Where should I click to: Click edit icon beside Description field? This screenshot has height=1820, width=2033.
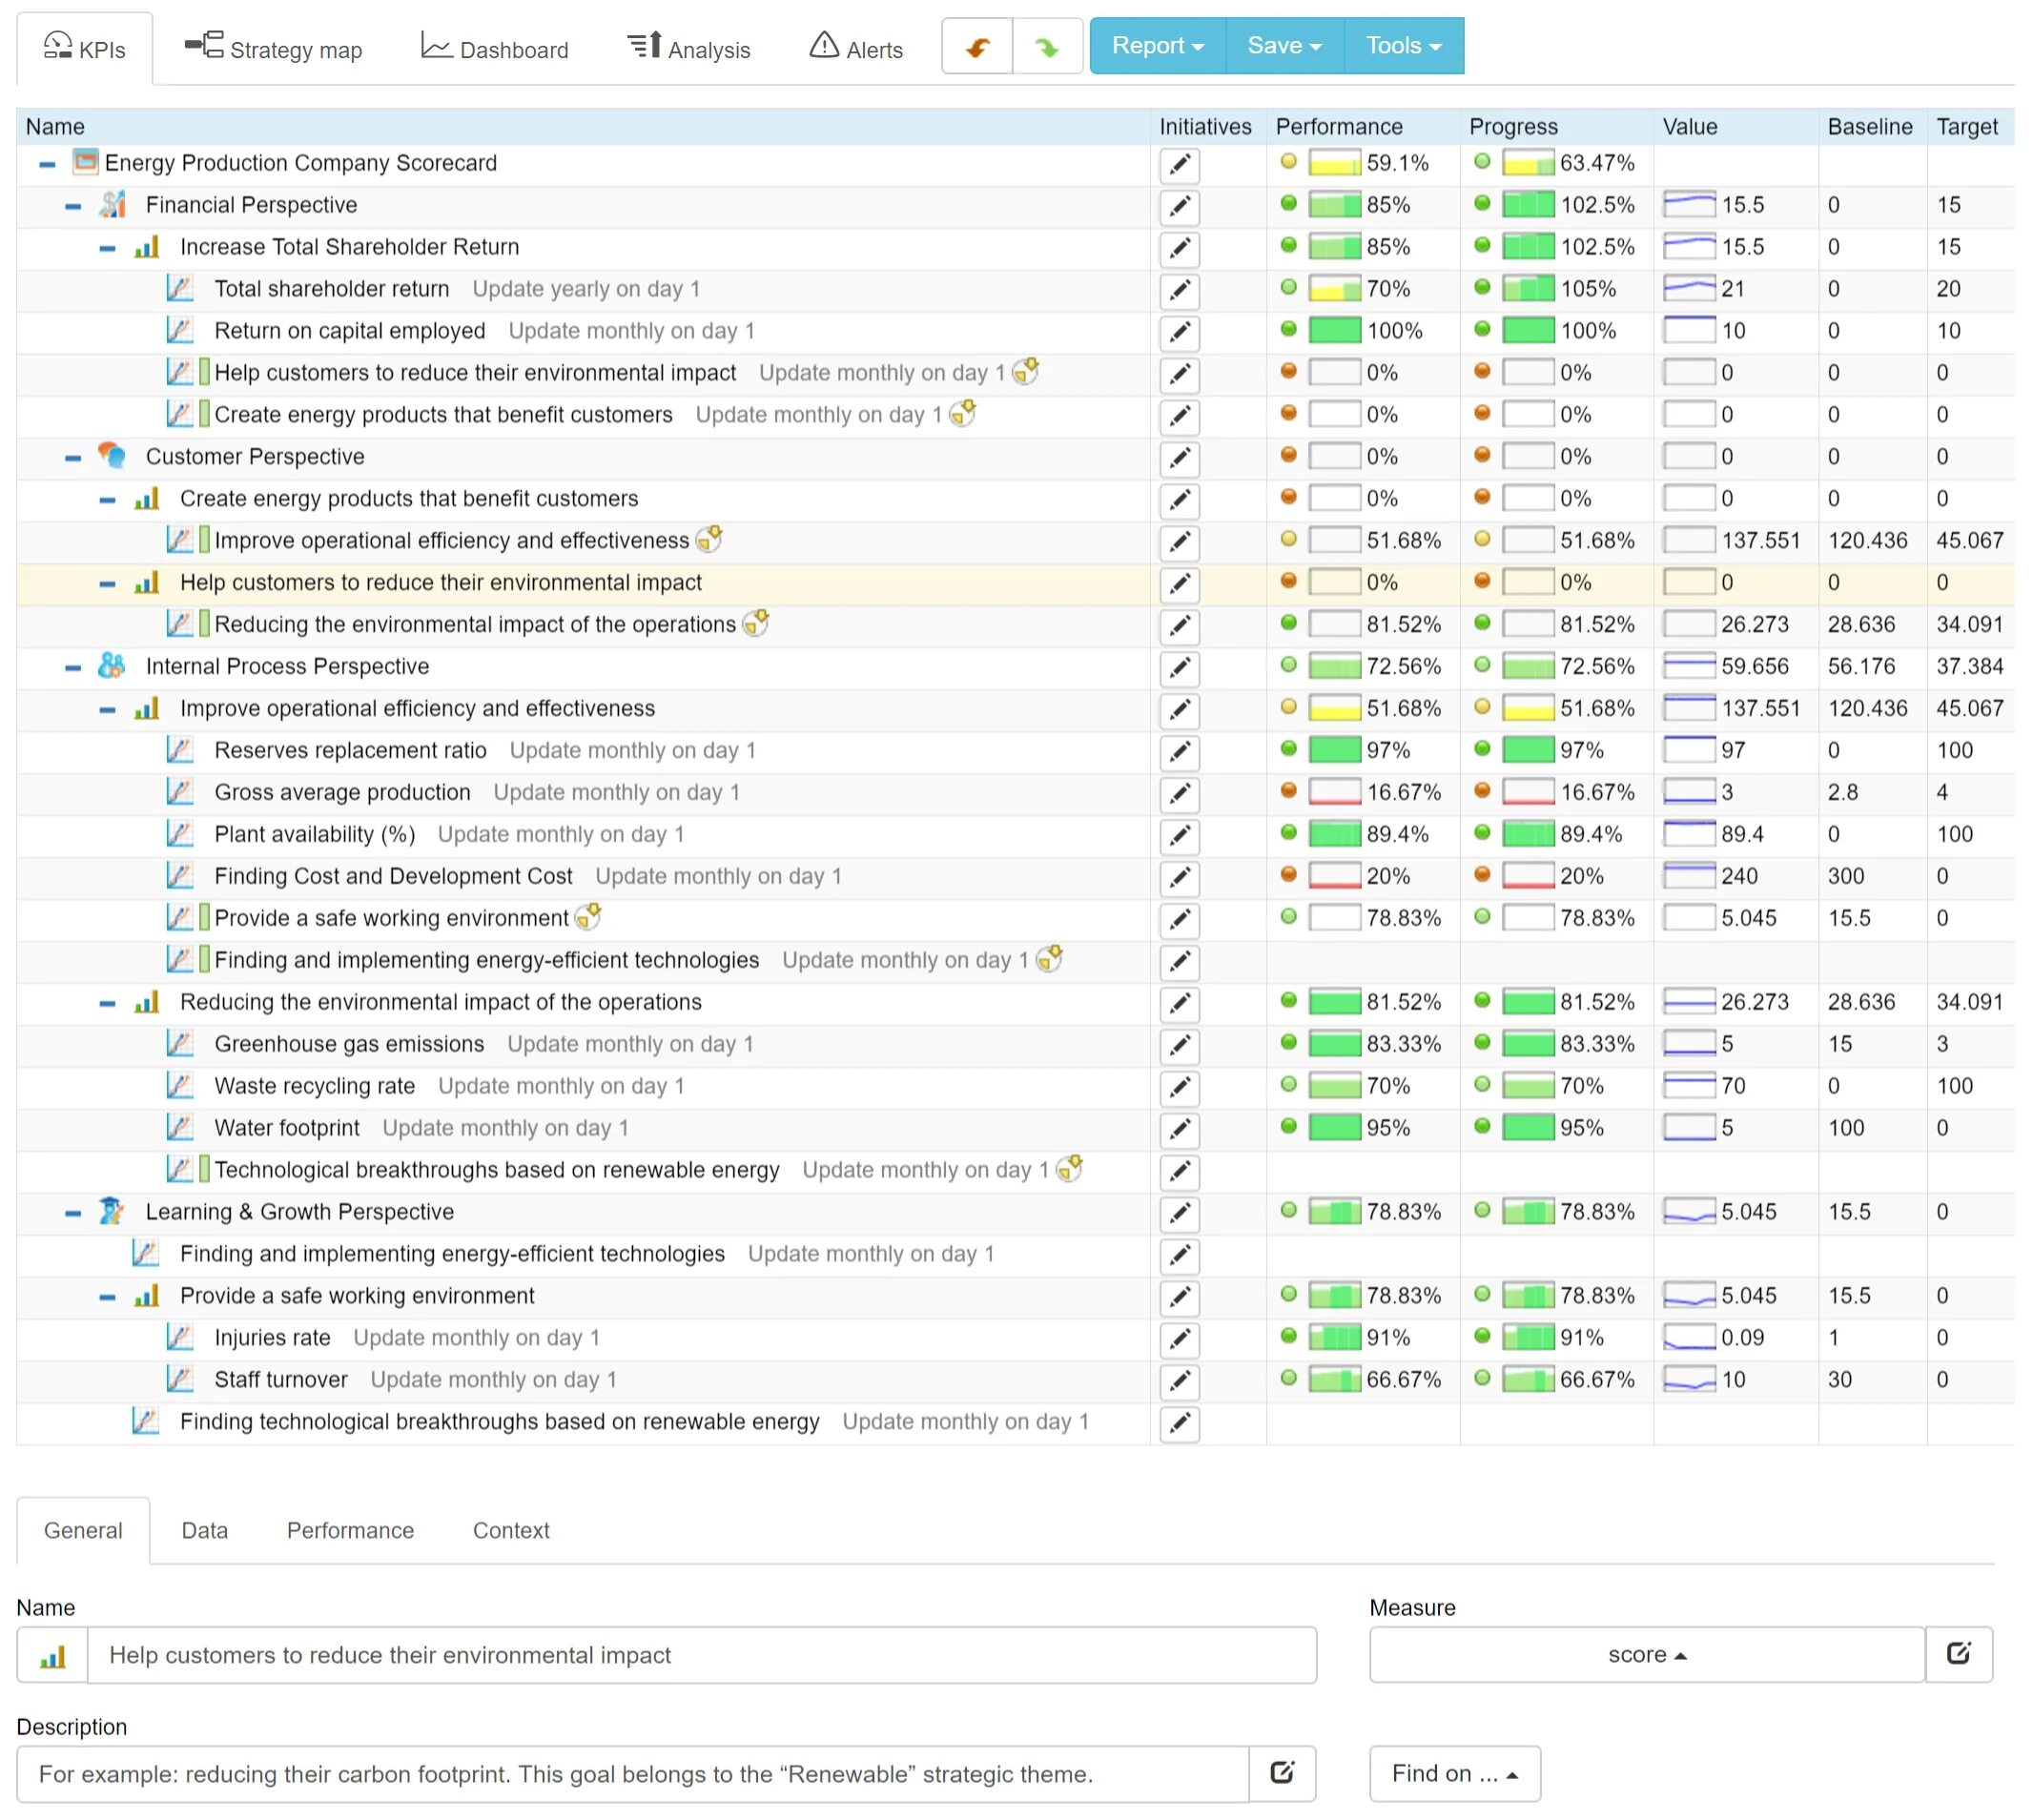pyautogui.click(x=1281, y=1773)
